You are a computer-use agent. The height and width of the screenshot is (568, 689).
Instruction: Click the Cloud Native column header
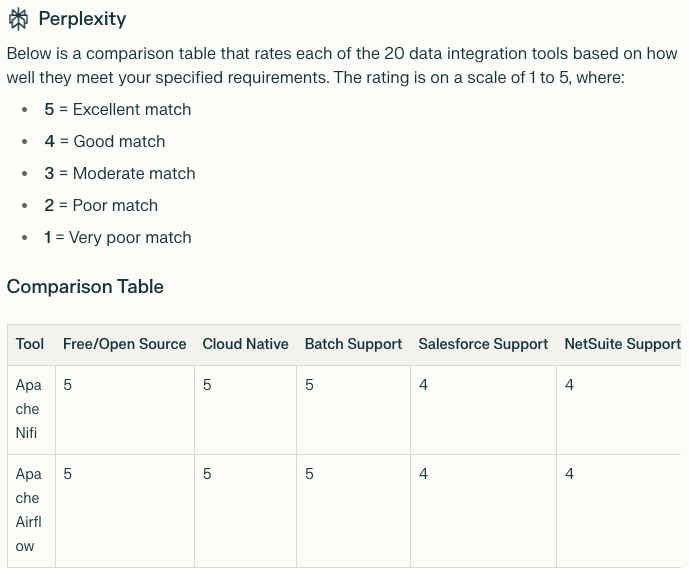pyautogui.click(x=245, y=344)
